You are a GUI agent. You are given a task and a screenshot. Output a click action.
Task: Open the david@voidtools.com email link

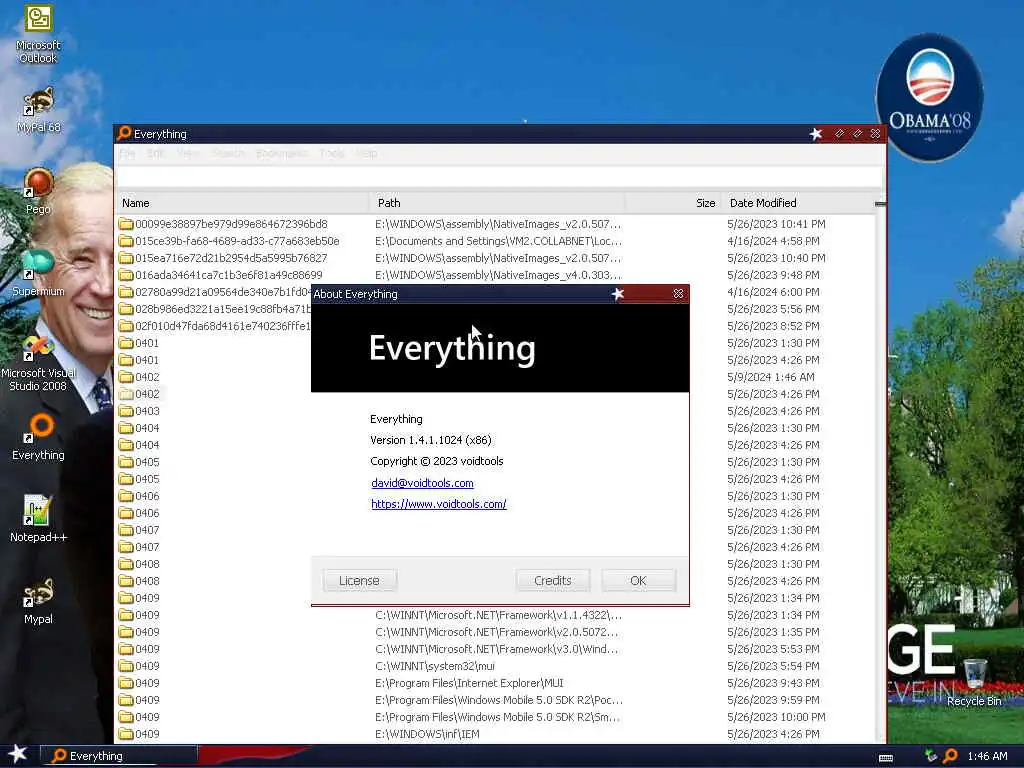coord(422,483)
